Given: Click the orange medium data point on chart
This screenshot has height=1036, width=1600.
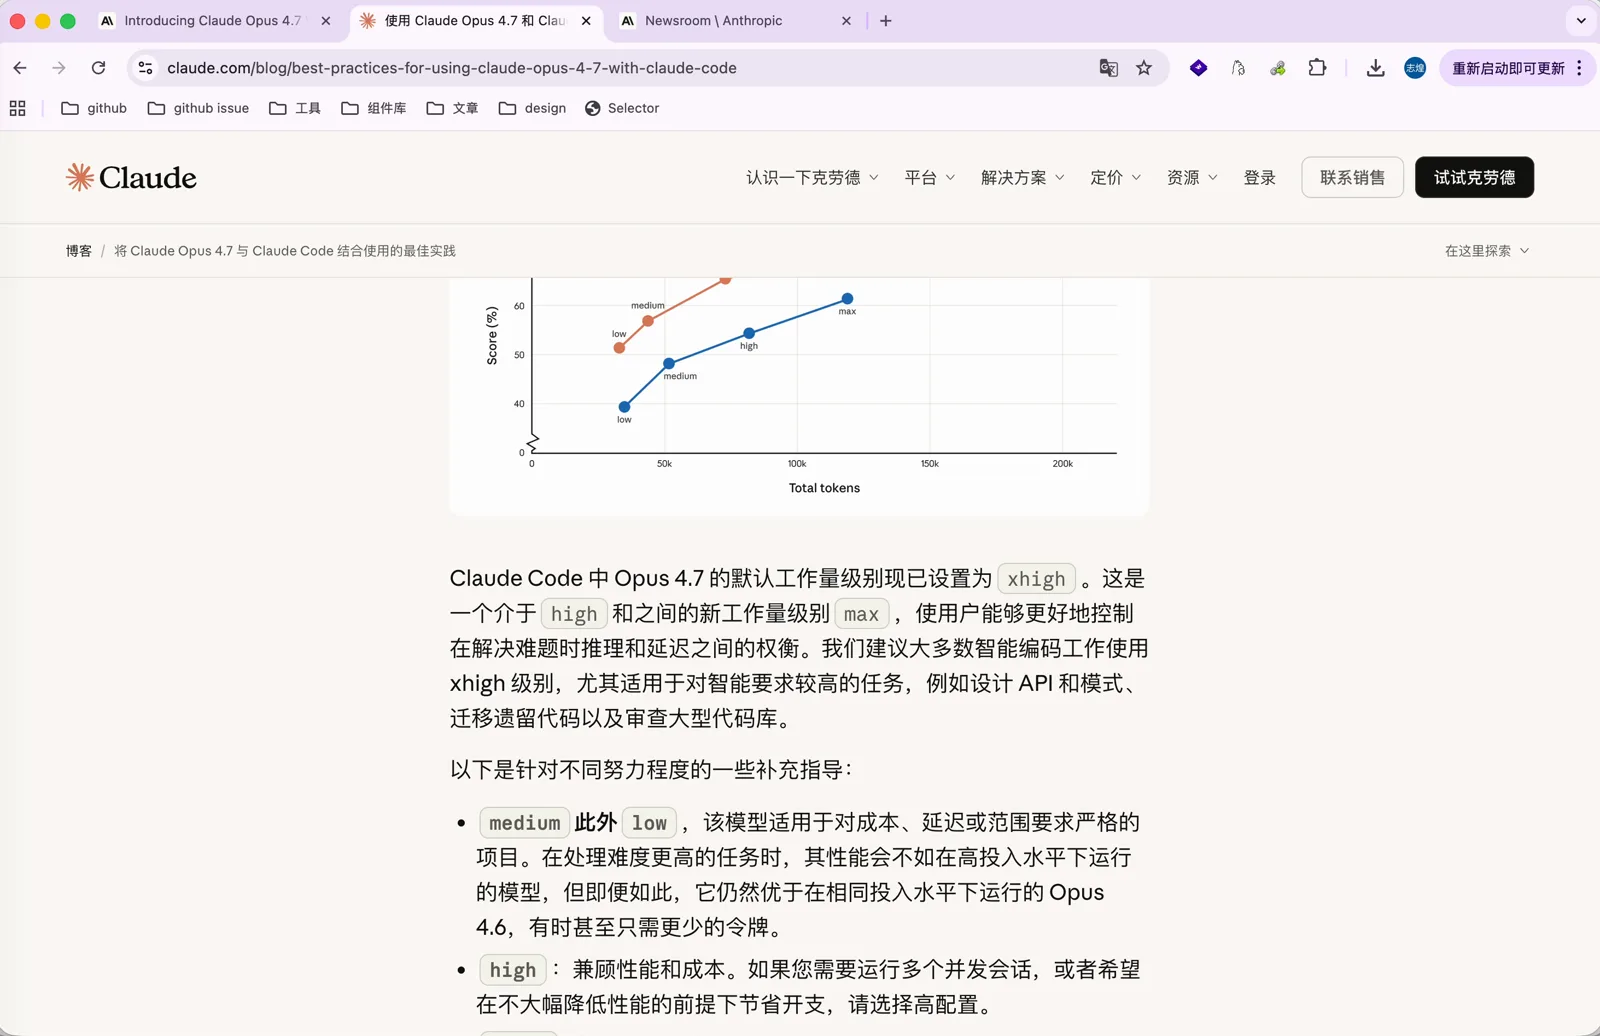Looking at the screenshot, I should 648,320.
